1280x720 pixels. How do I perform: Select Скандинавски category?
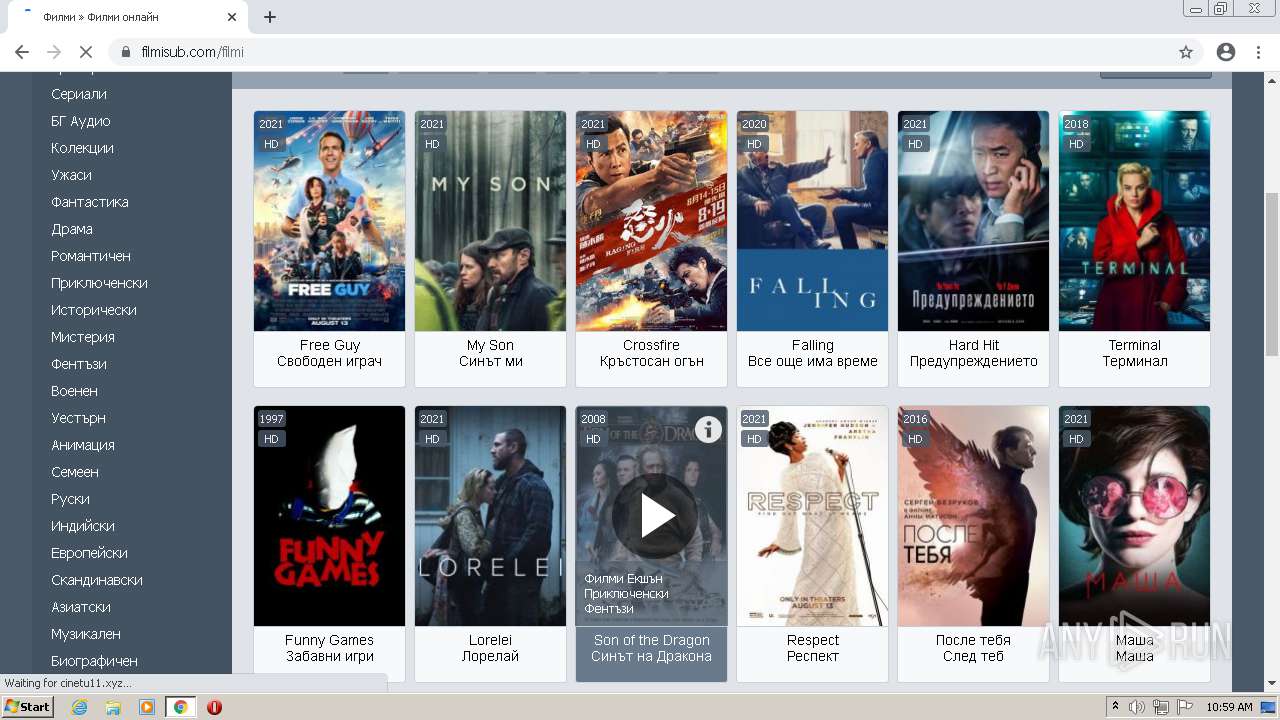click(x=97, y=580)
